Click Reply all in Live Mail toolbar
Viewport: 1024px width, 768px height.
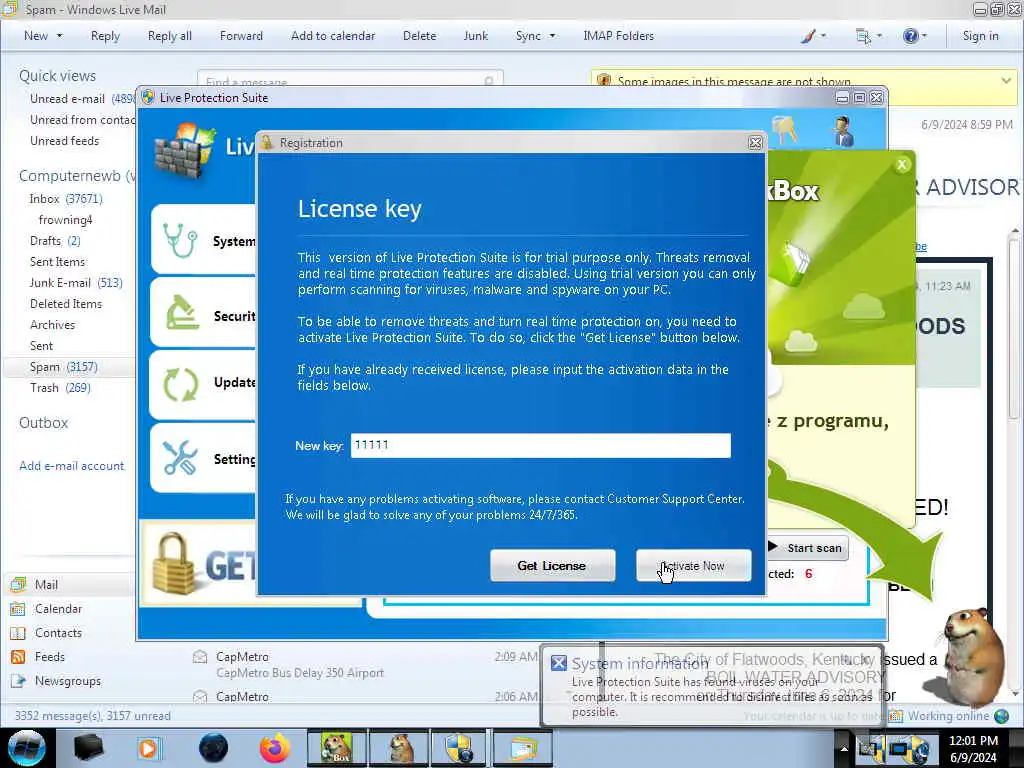click(x=170, y=36)
